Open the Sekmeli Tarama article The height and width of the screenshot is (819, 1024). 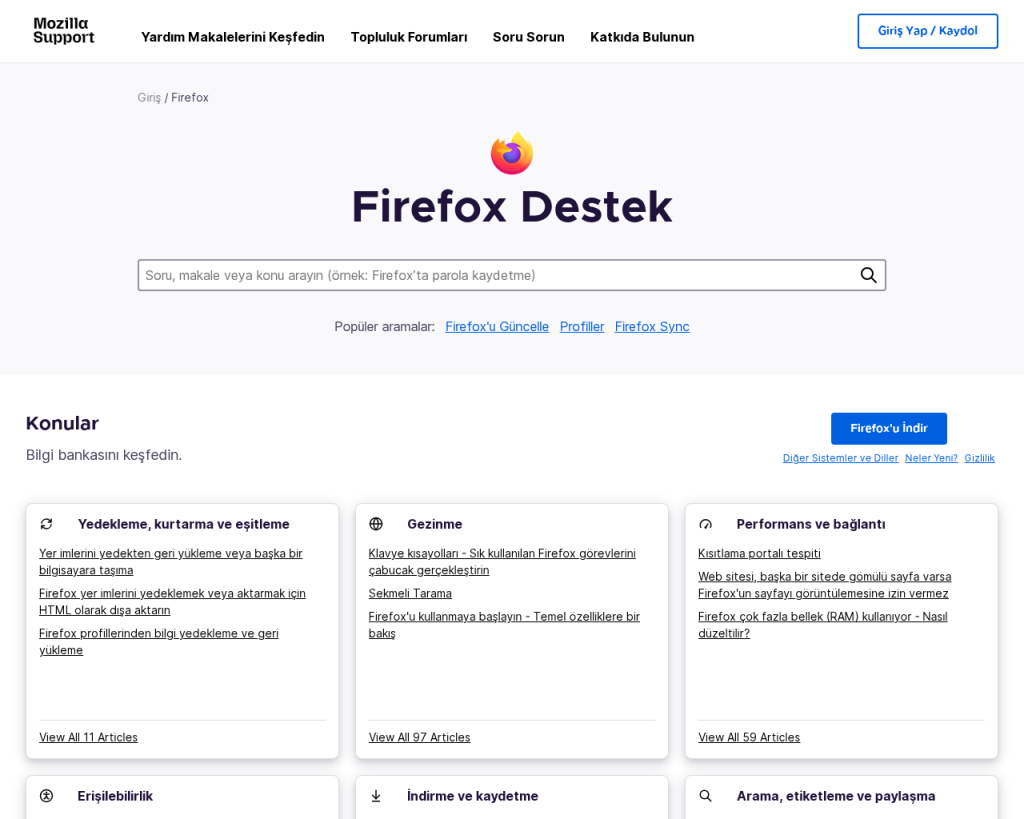tap(410, 593)
